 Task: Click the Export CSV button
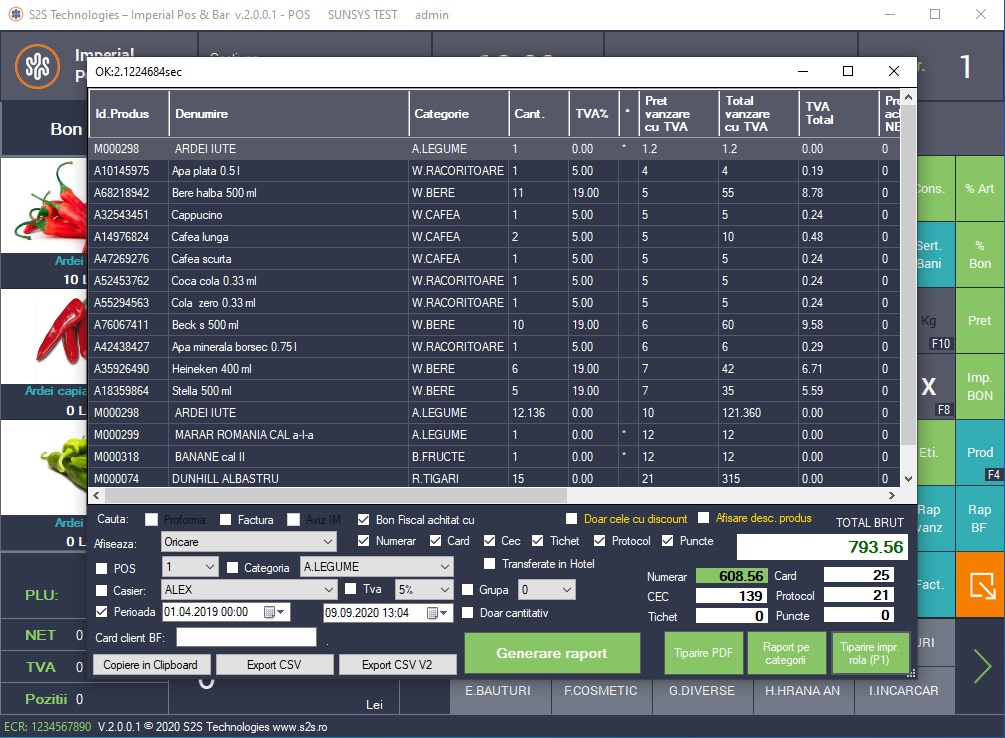click(x=274, y=665)
